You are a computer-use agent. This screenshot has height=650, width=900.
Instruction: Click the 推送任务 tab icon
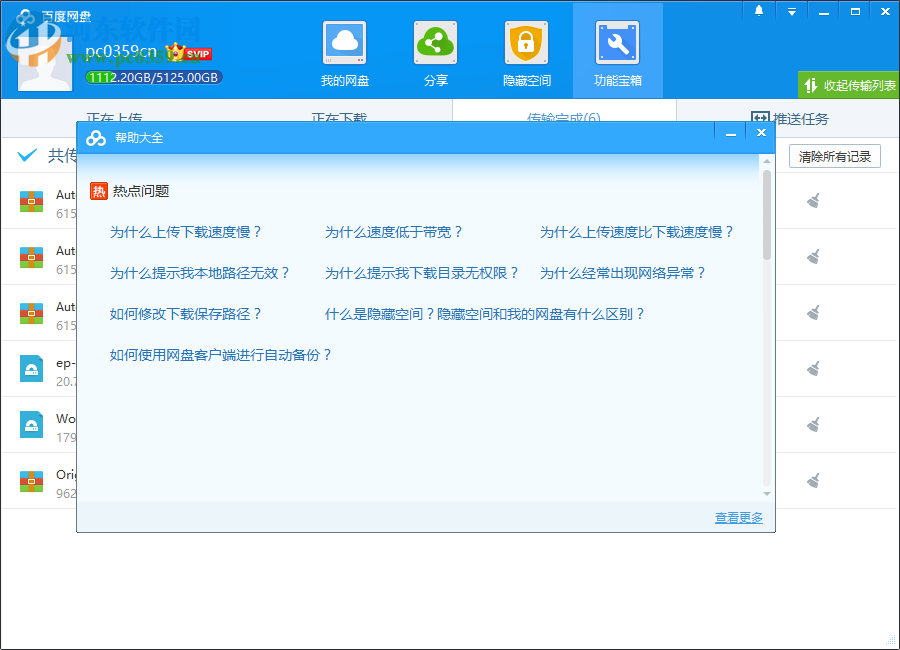coord(760,118)
